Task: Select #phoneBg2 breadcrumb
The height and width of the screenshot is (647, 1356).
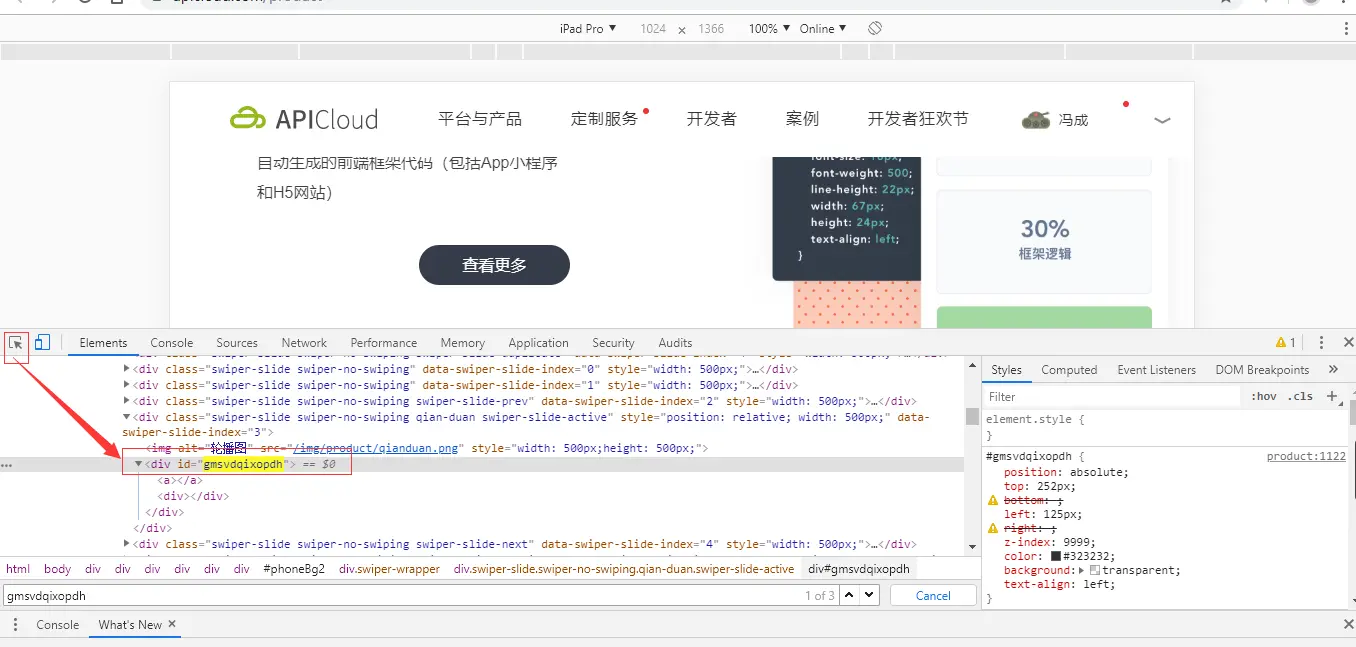Action: [294, 569]
